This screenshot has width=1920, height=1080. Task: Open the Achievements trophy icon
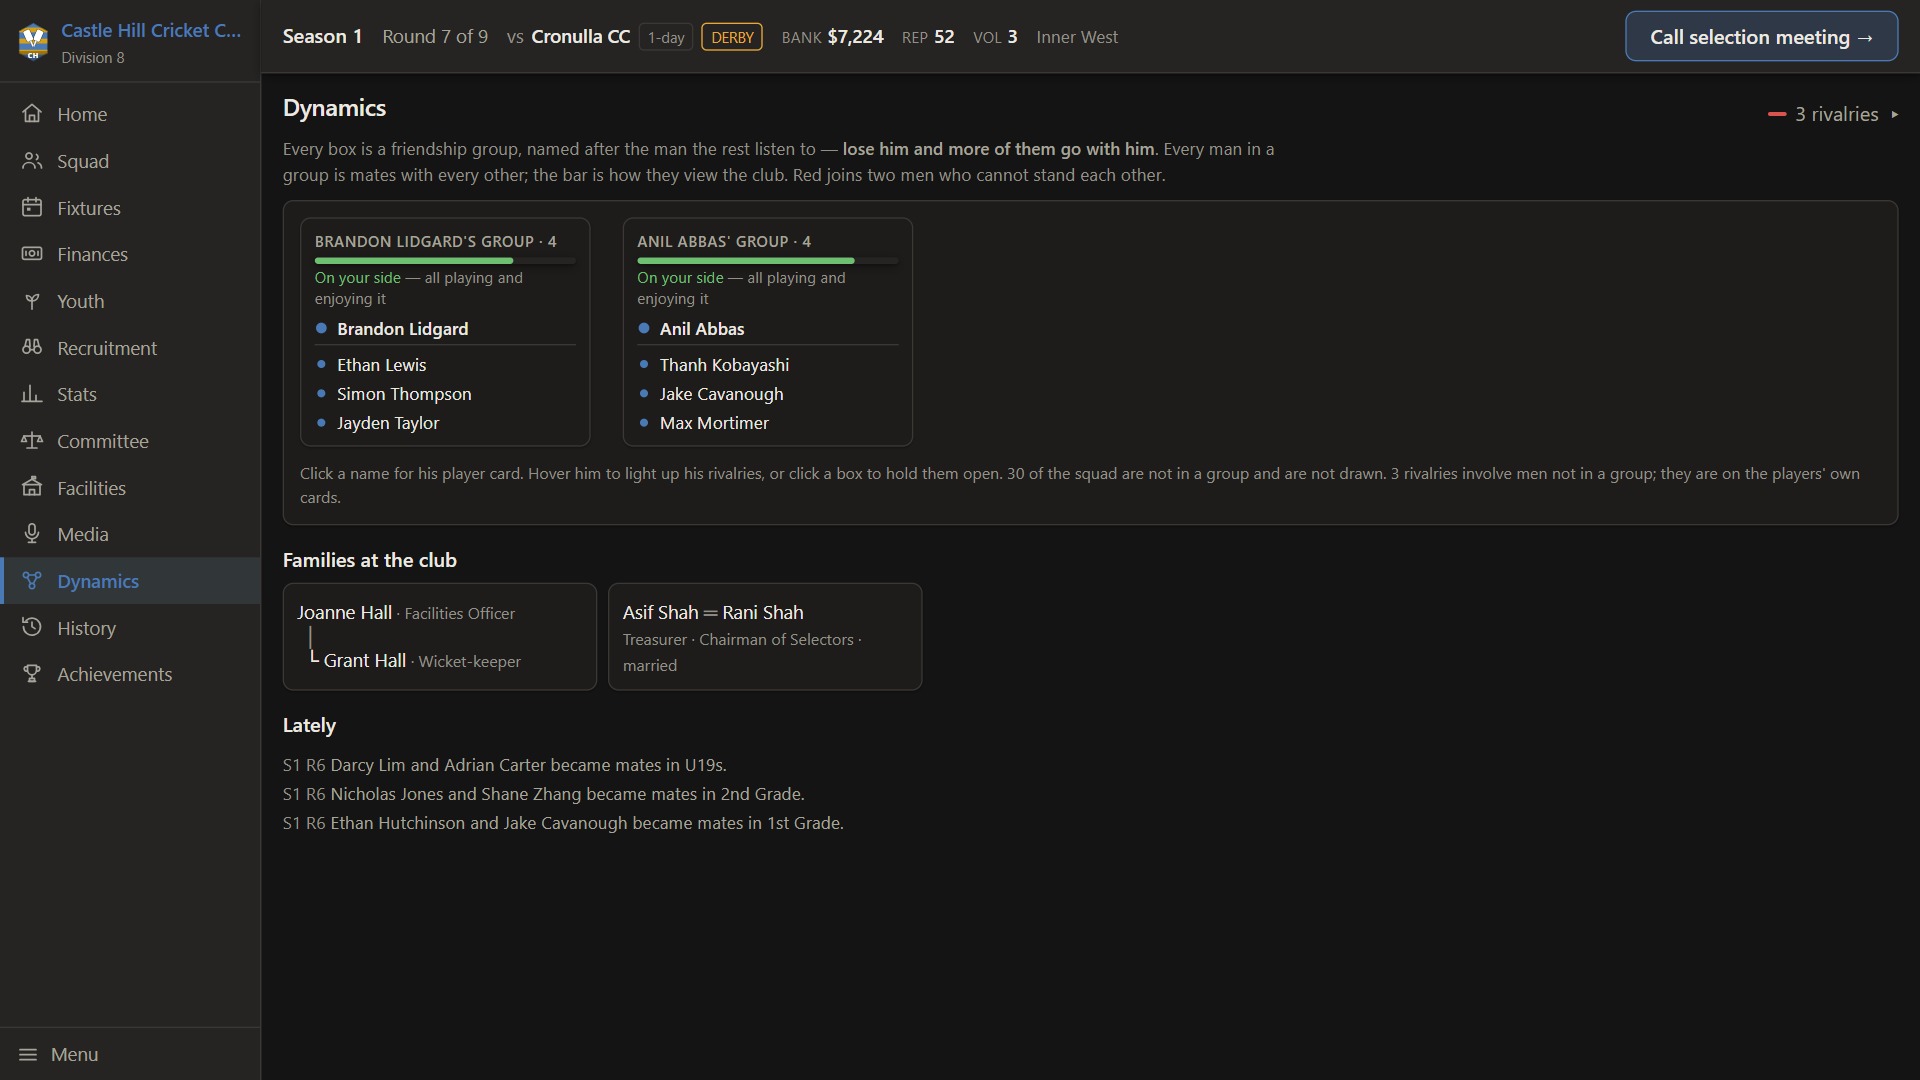pyautogui.click(x=32, y=674)
